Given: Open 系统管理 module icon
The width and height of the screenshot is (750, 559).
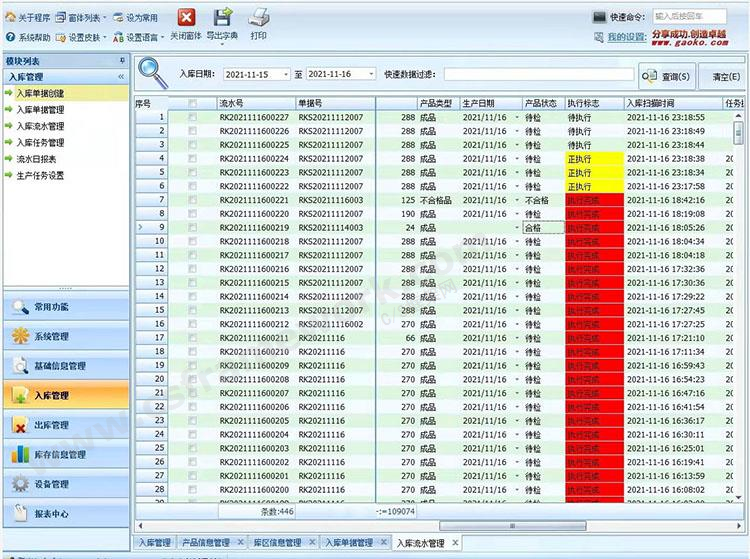Looking at the screenshot, I should pyautogui.click(x=20, y=336).
